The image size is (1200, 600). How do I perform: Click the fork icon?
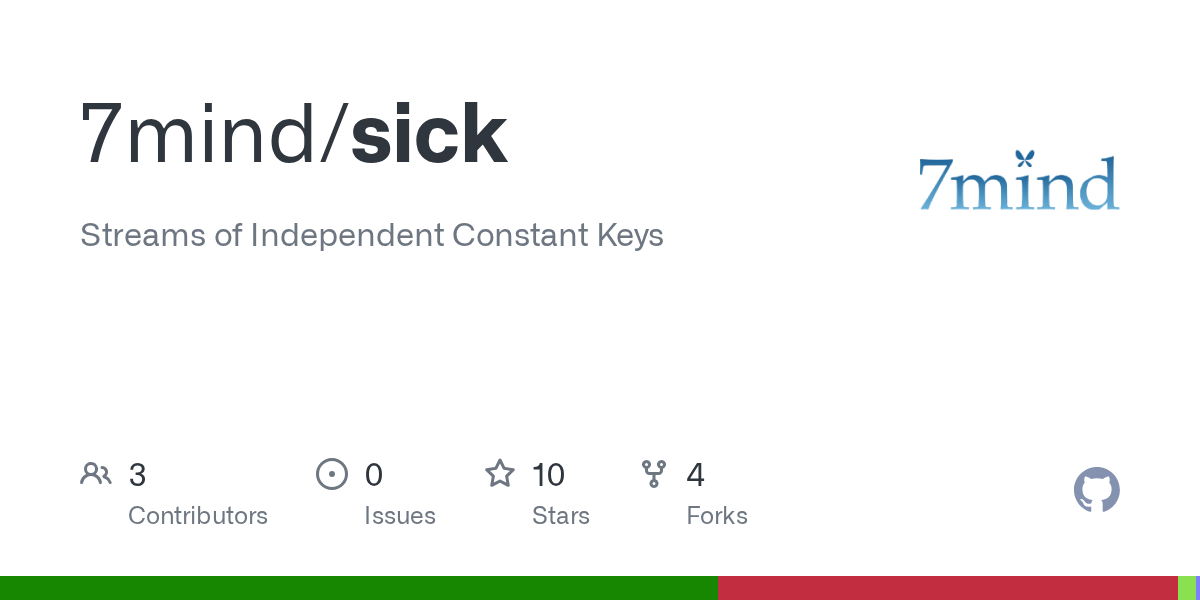point(654,474)
